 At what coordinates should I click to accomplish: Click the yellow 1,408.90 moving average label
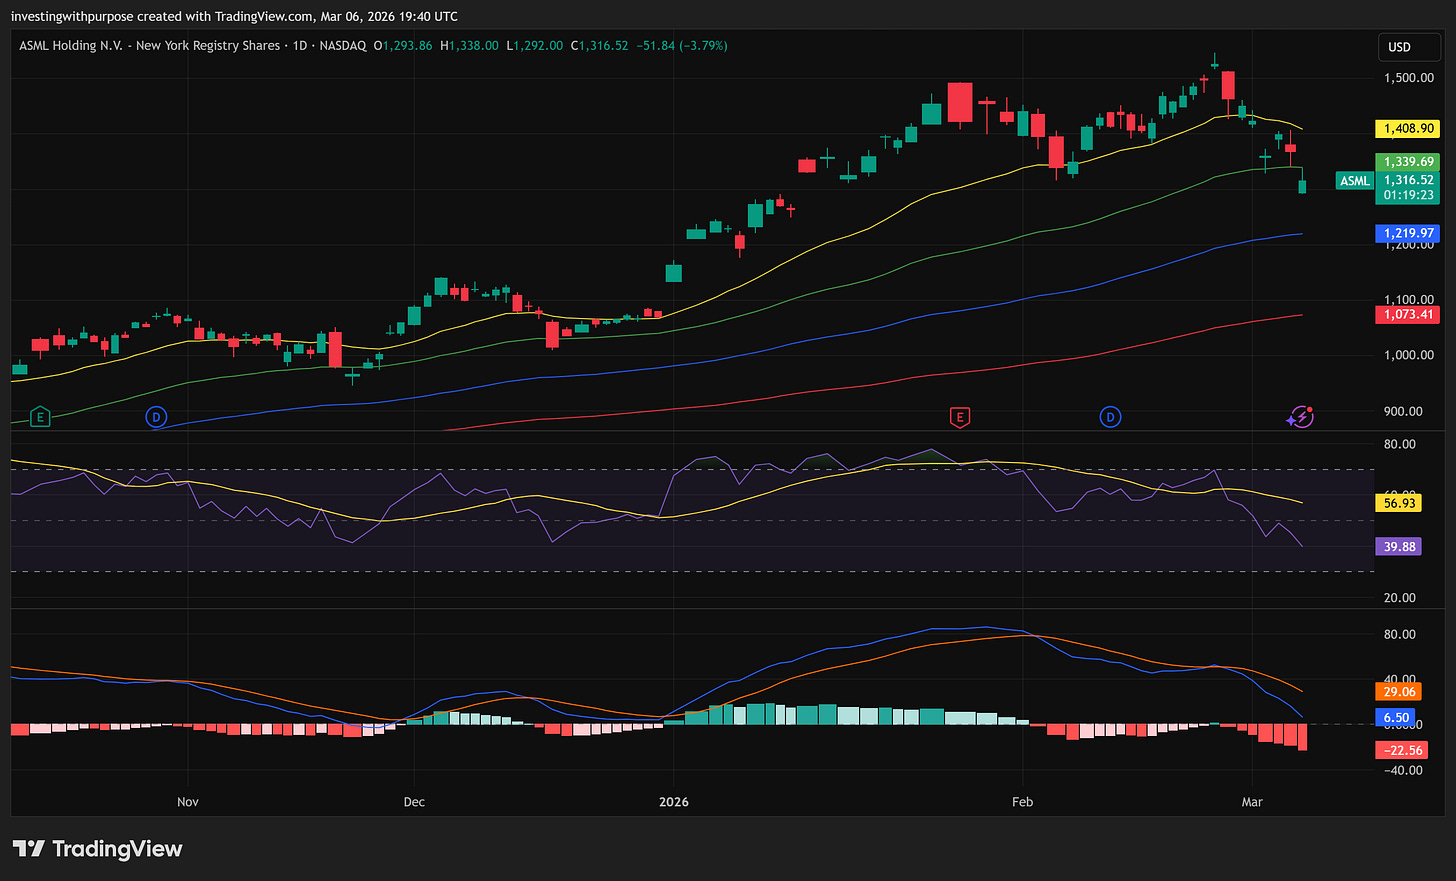(1408, 128)
